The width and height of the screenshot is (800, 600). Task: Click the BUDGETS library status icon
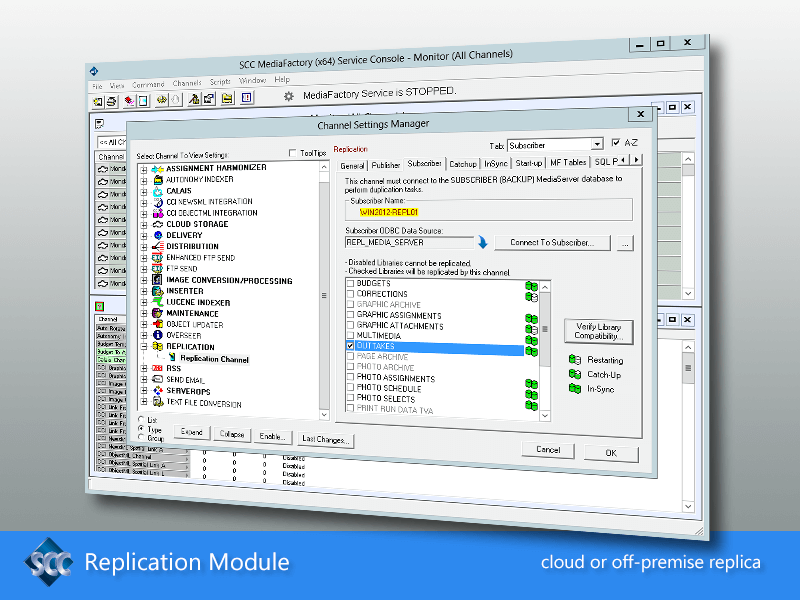531,286
